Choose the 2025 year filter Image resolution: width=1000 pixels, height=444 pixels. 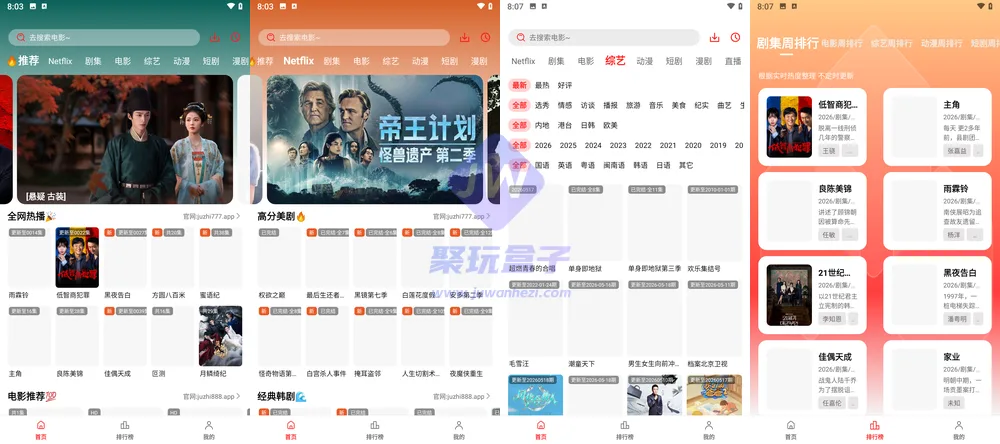pos(568,145)
